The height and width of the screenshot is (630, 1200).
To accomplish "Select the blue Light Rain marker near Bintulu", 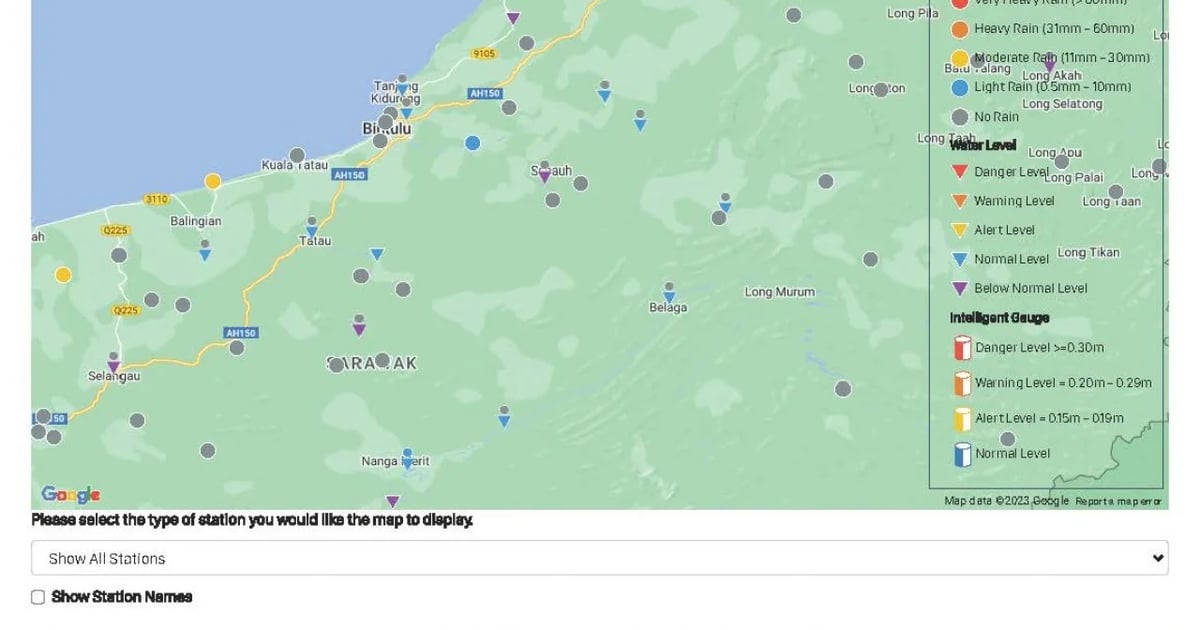I will click(x=471, y=142).
